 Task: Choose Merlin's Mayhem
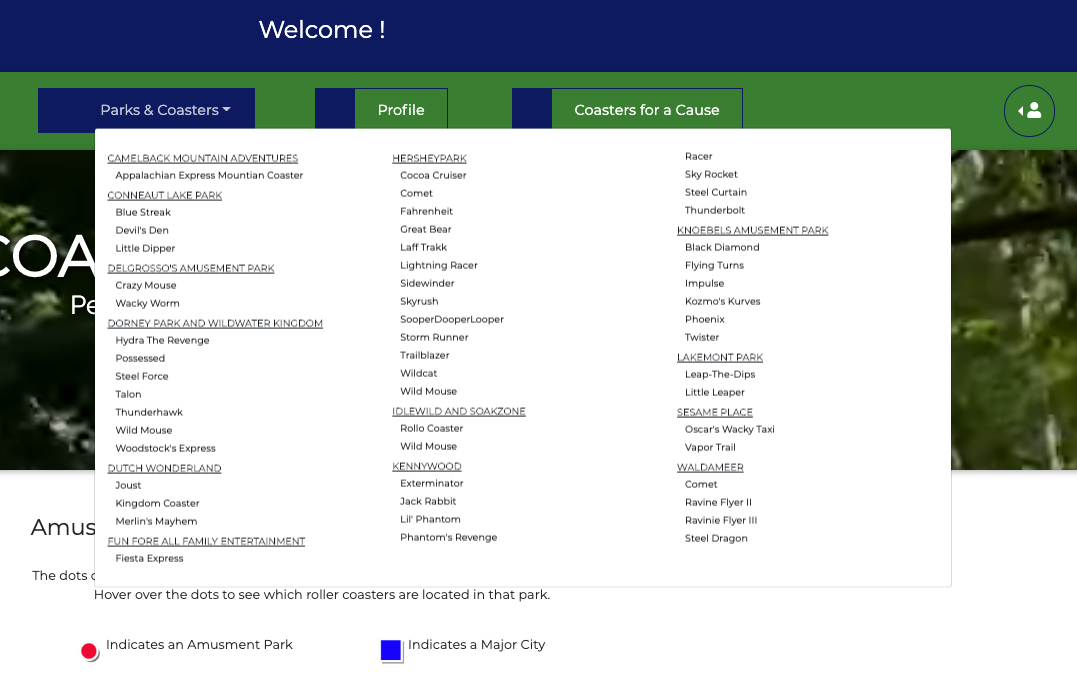[x=156, y=520]
